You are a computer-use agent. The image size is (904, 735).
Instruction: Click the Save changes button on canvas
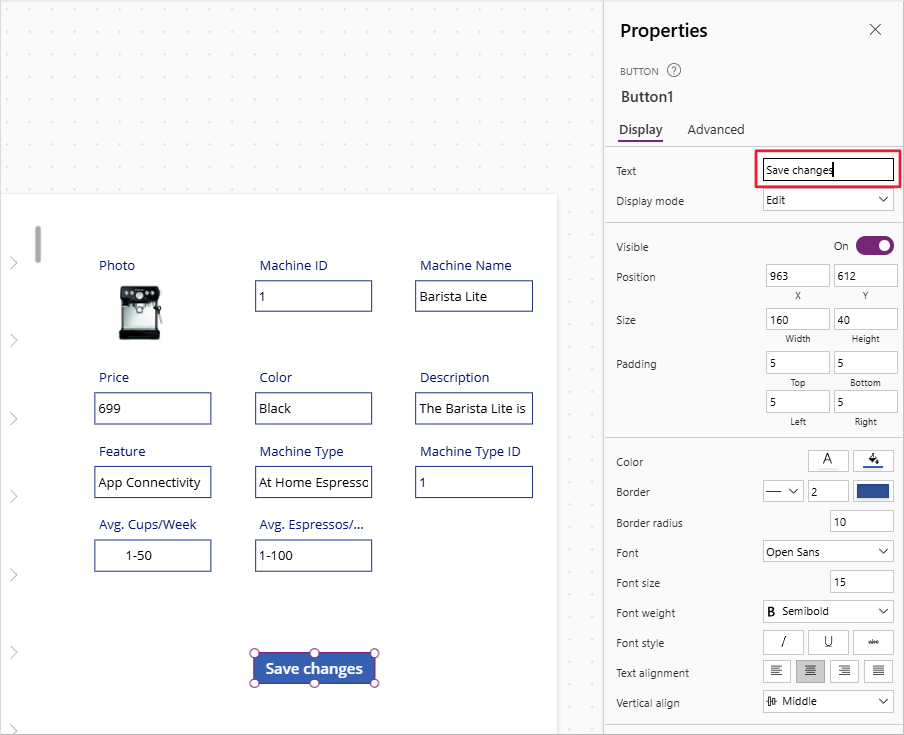(x=313, y=668)
